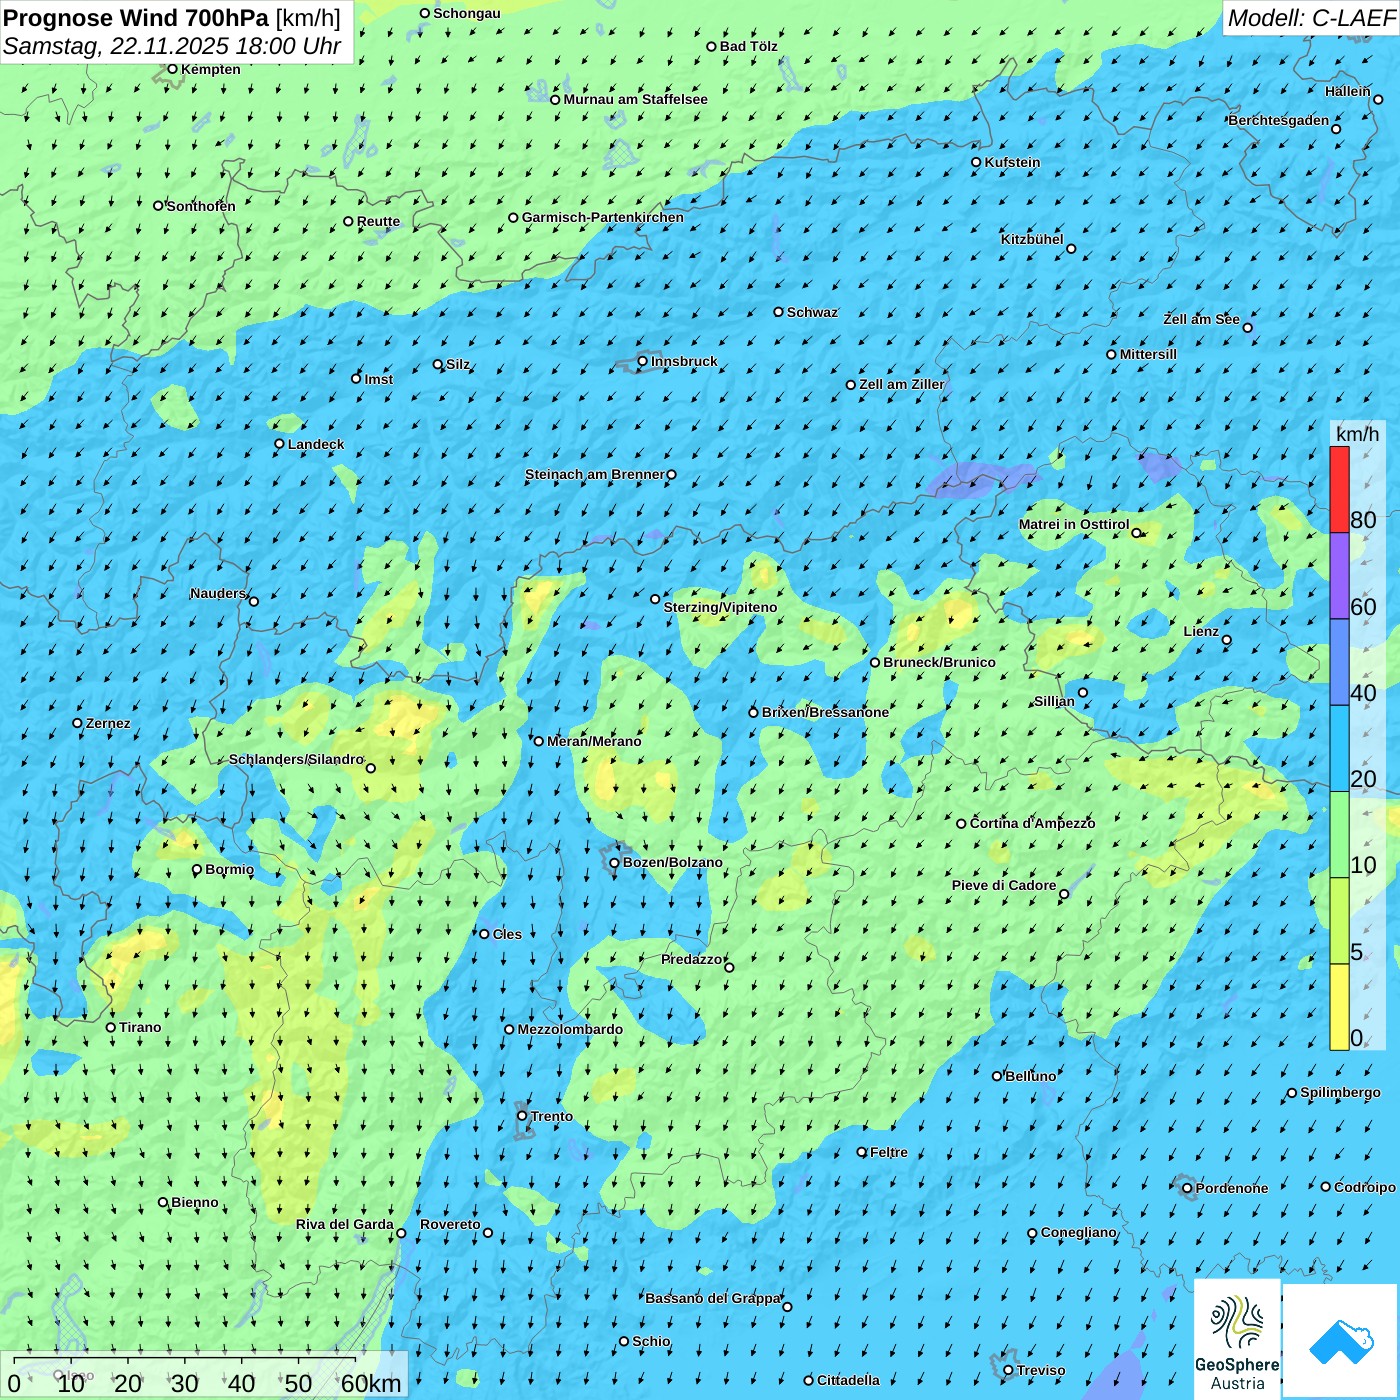The width and height of the screenshot is (1400, 1400).
Task: Click the Bozen/Bolzano city marker
Action: tap(615, 863)
